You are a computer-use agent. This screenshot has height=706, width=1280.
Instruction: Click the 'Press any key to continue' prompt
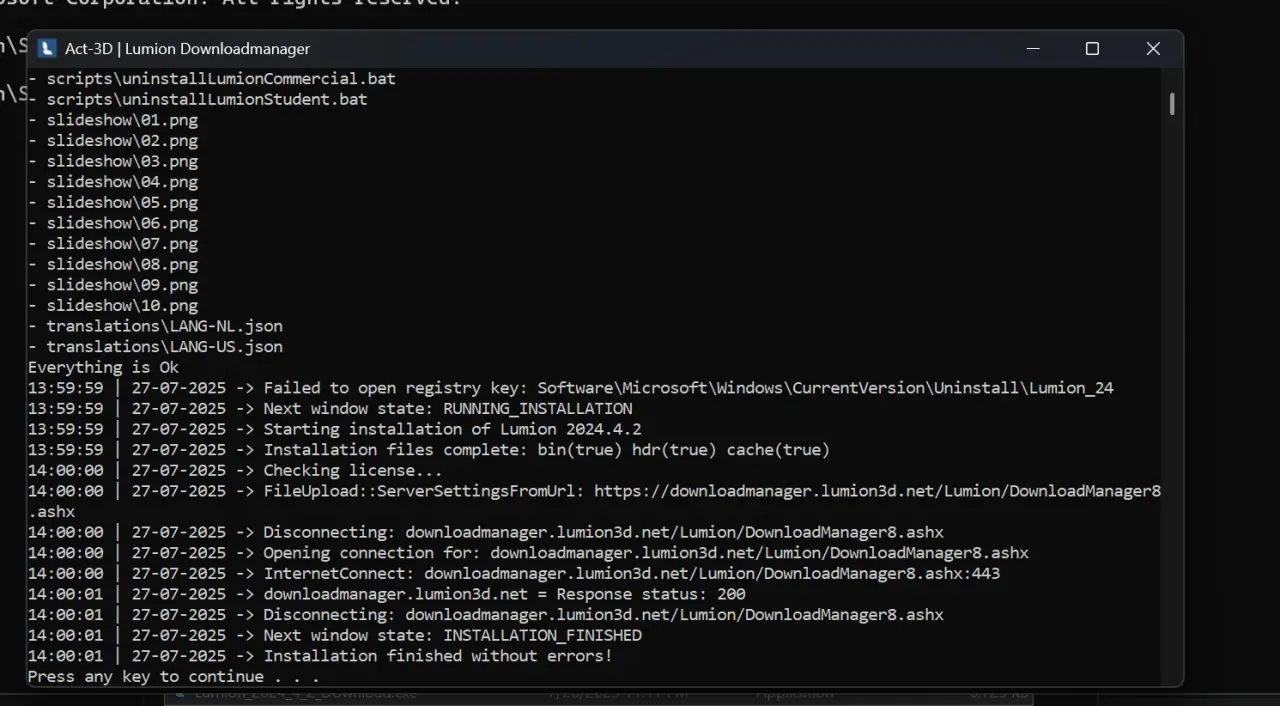tap(174, 677)
